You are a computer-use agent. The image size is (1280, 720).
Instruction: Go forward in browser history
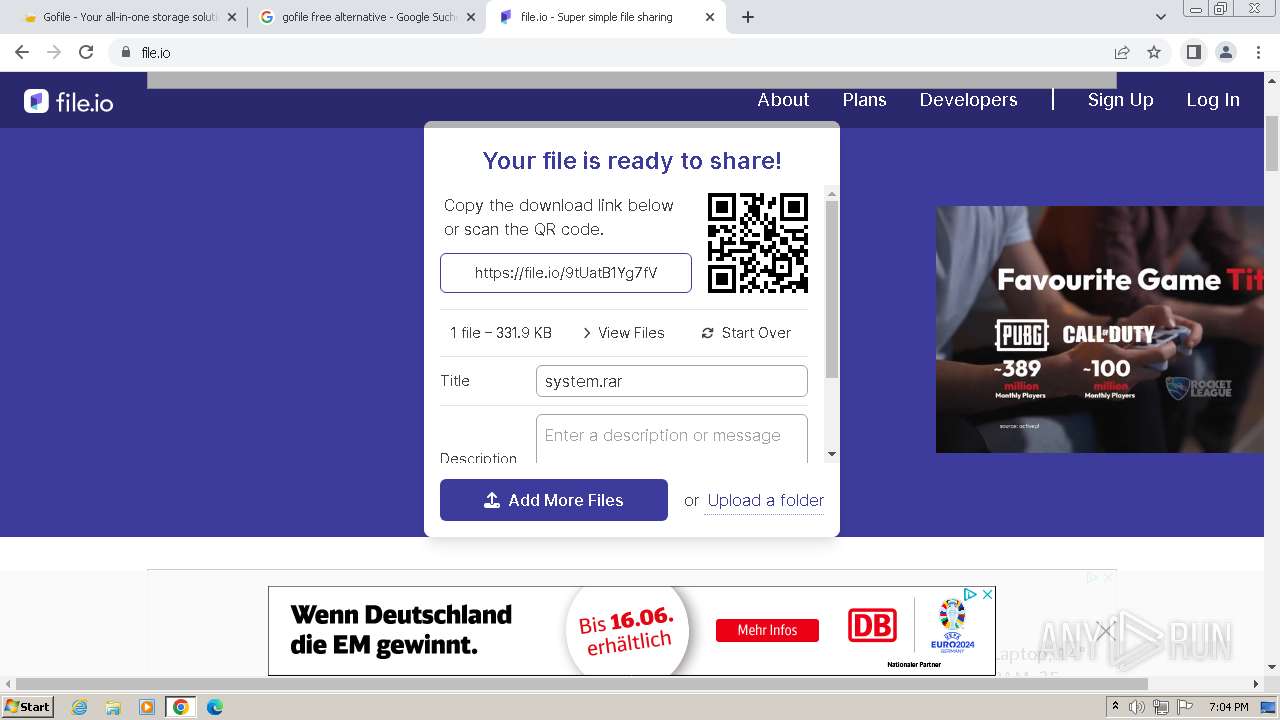(x=54, y=52)
